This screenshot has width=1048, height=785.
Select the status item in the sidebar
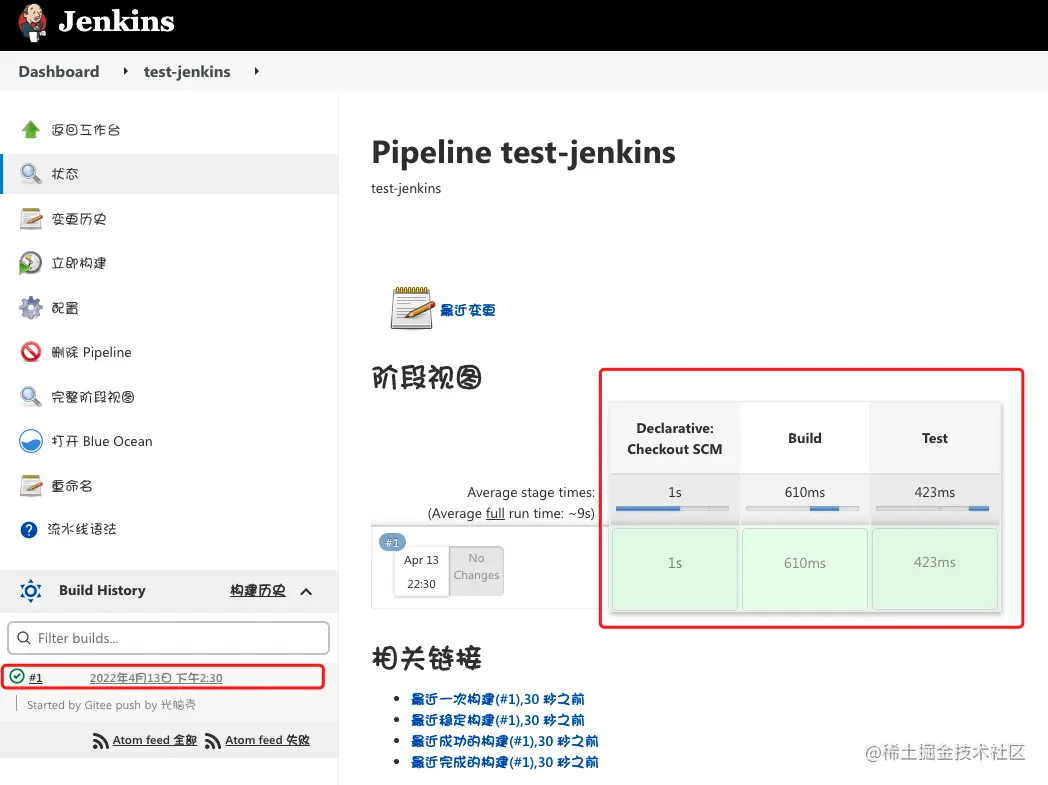pyautogui.click(x=65, y=174)
